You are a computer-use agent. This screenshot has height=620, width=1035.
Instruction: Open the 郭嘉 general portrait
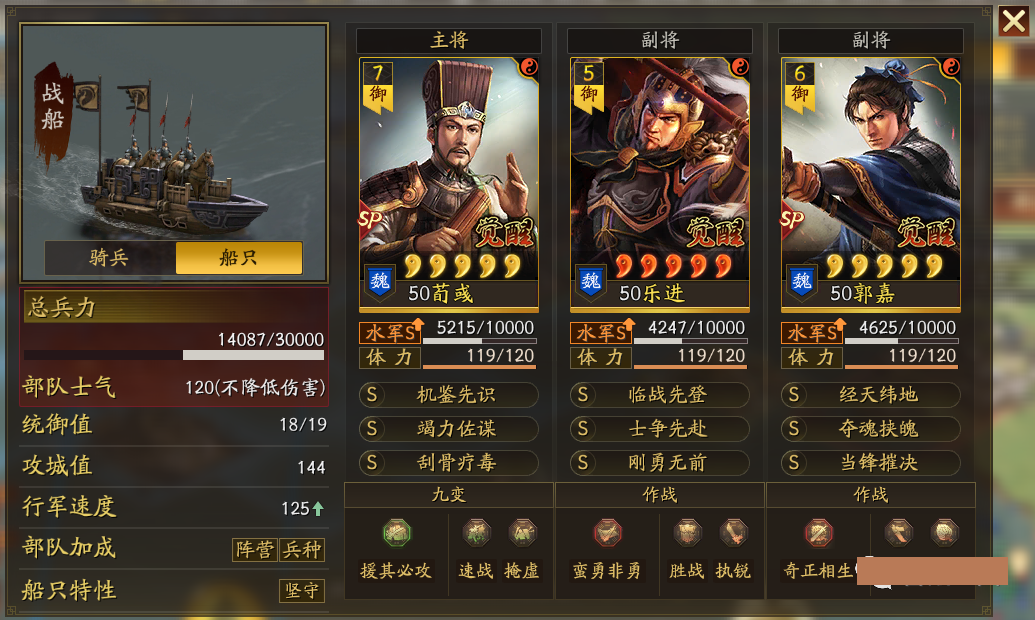coord(871,184)
